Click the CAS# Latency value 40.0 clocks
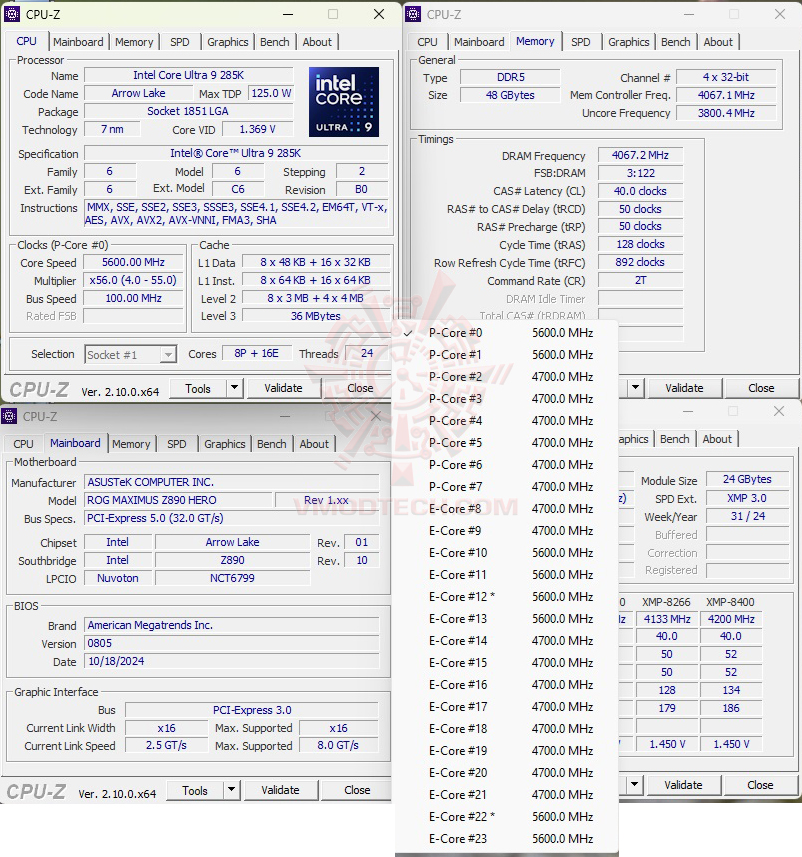 pos(640,191)
